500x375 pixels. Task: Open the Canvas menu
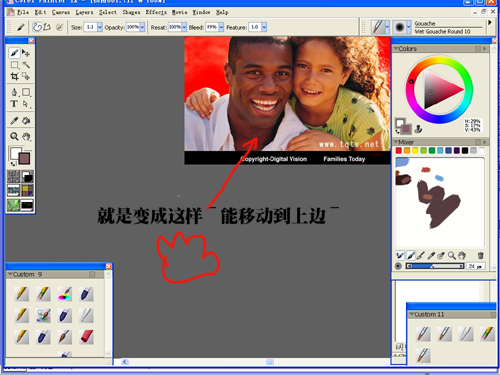tap(61, 12)
